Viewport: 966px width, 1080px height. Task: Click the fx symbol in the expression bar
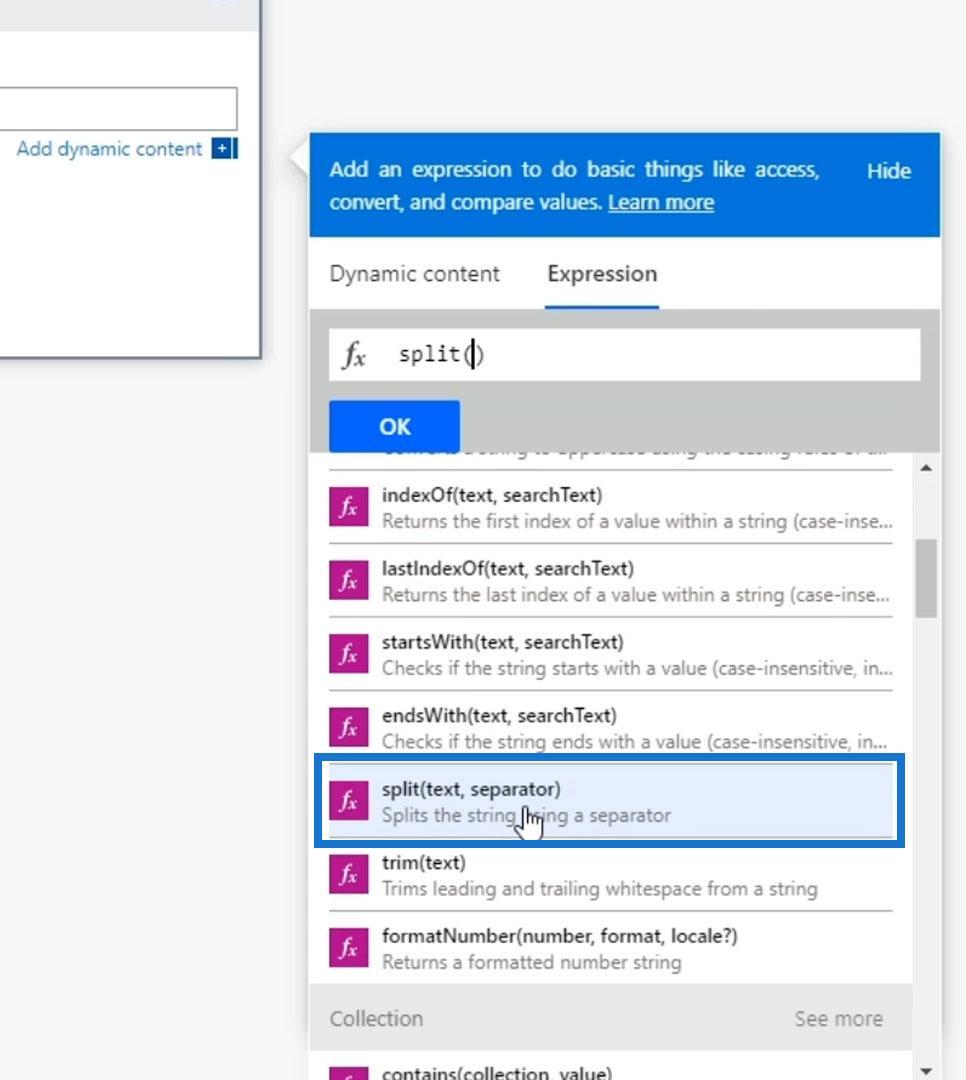click(354, 355)
